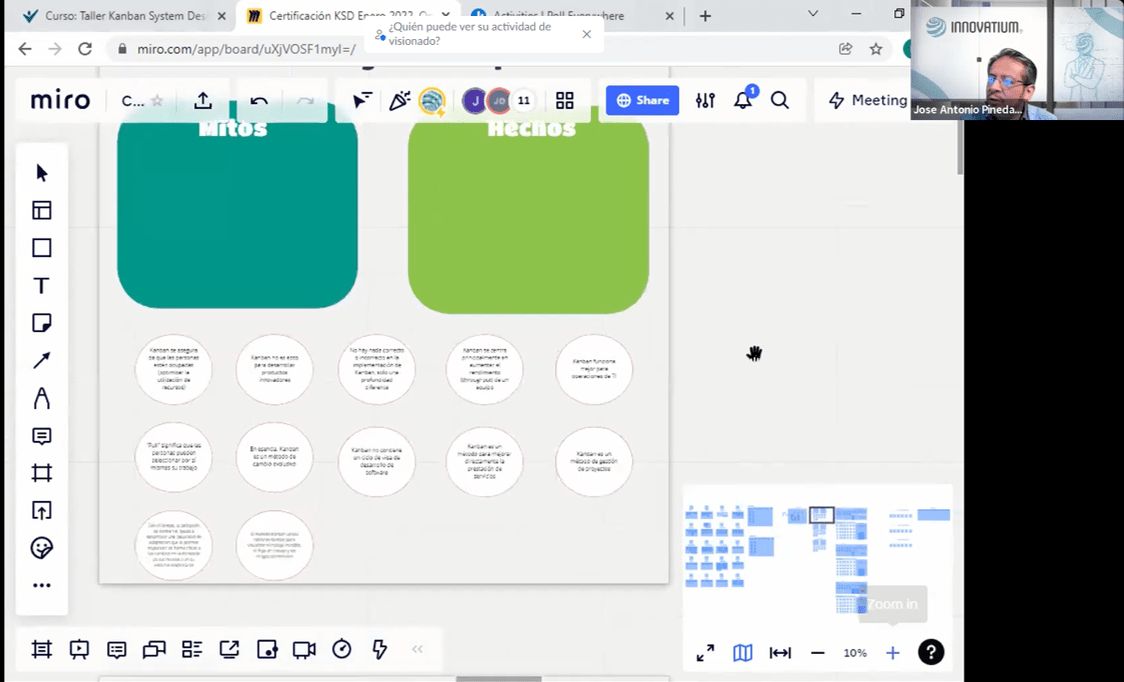Toggle the minimap view
Viewport: 1124px width, 682px height.
(742, 653)
